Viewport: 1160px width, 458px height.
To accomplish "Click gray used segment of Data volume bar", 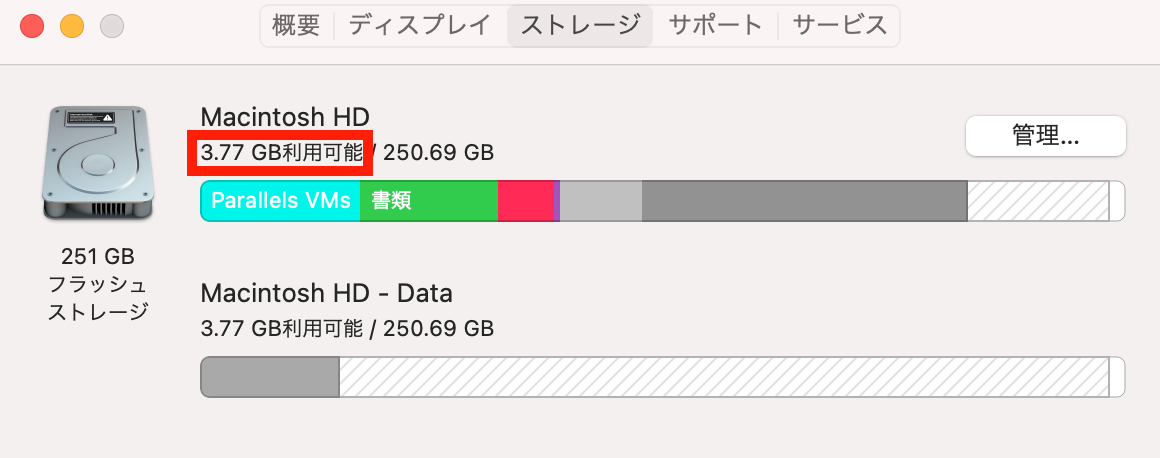I will coord(270,377).
